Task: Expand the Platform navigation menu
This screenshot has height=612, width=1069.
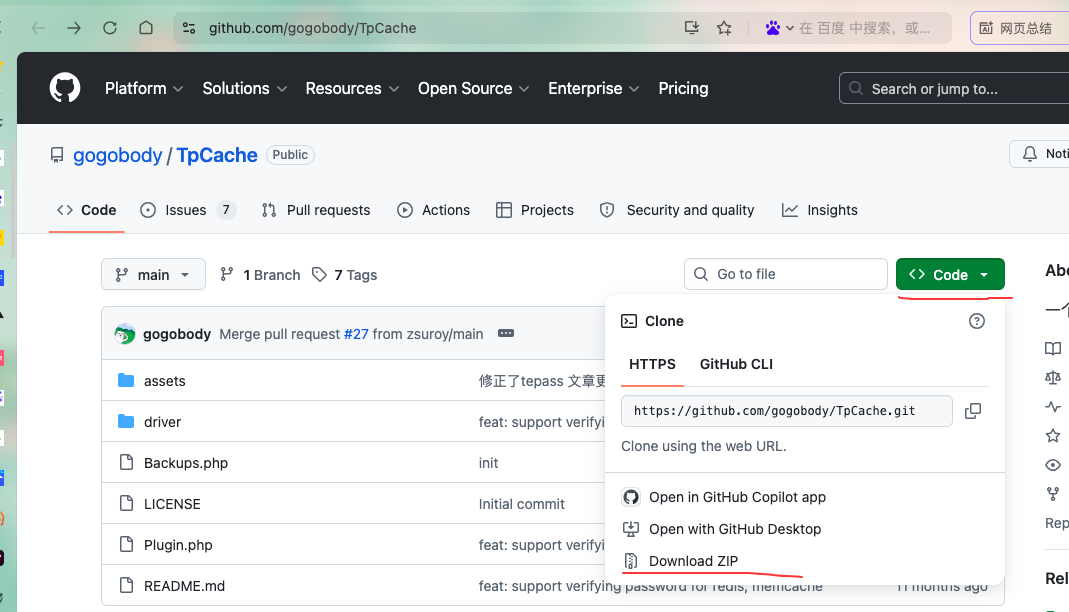Action: coord(144,89)
